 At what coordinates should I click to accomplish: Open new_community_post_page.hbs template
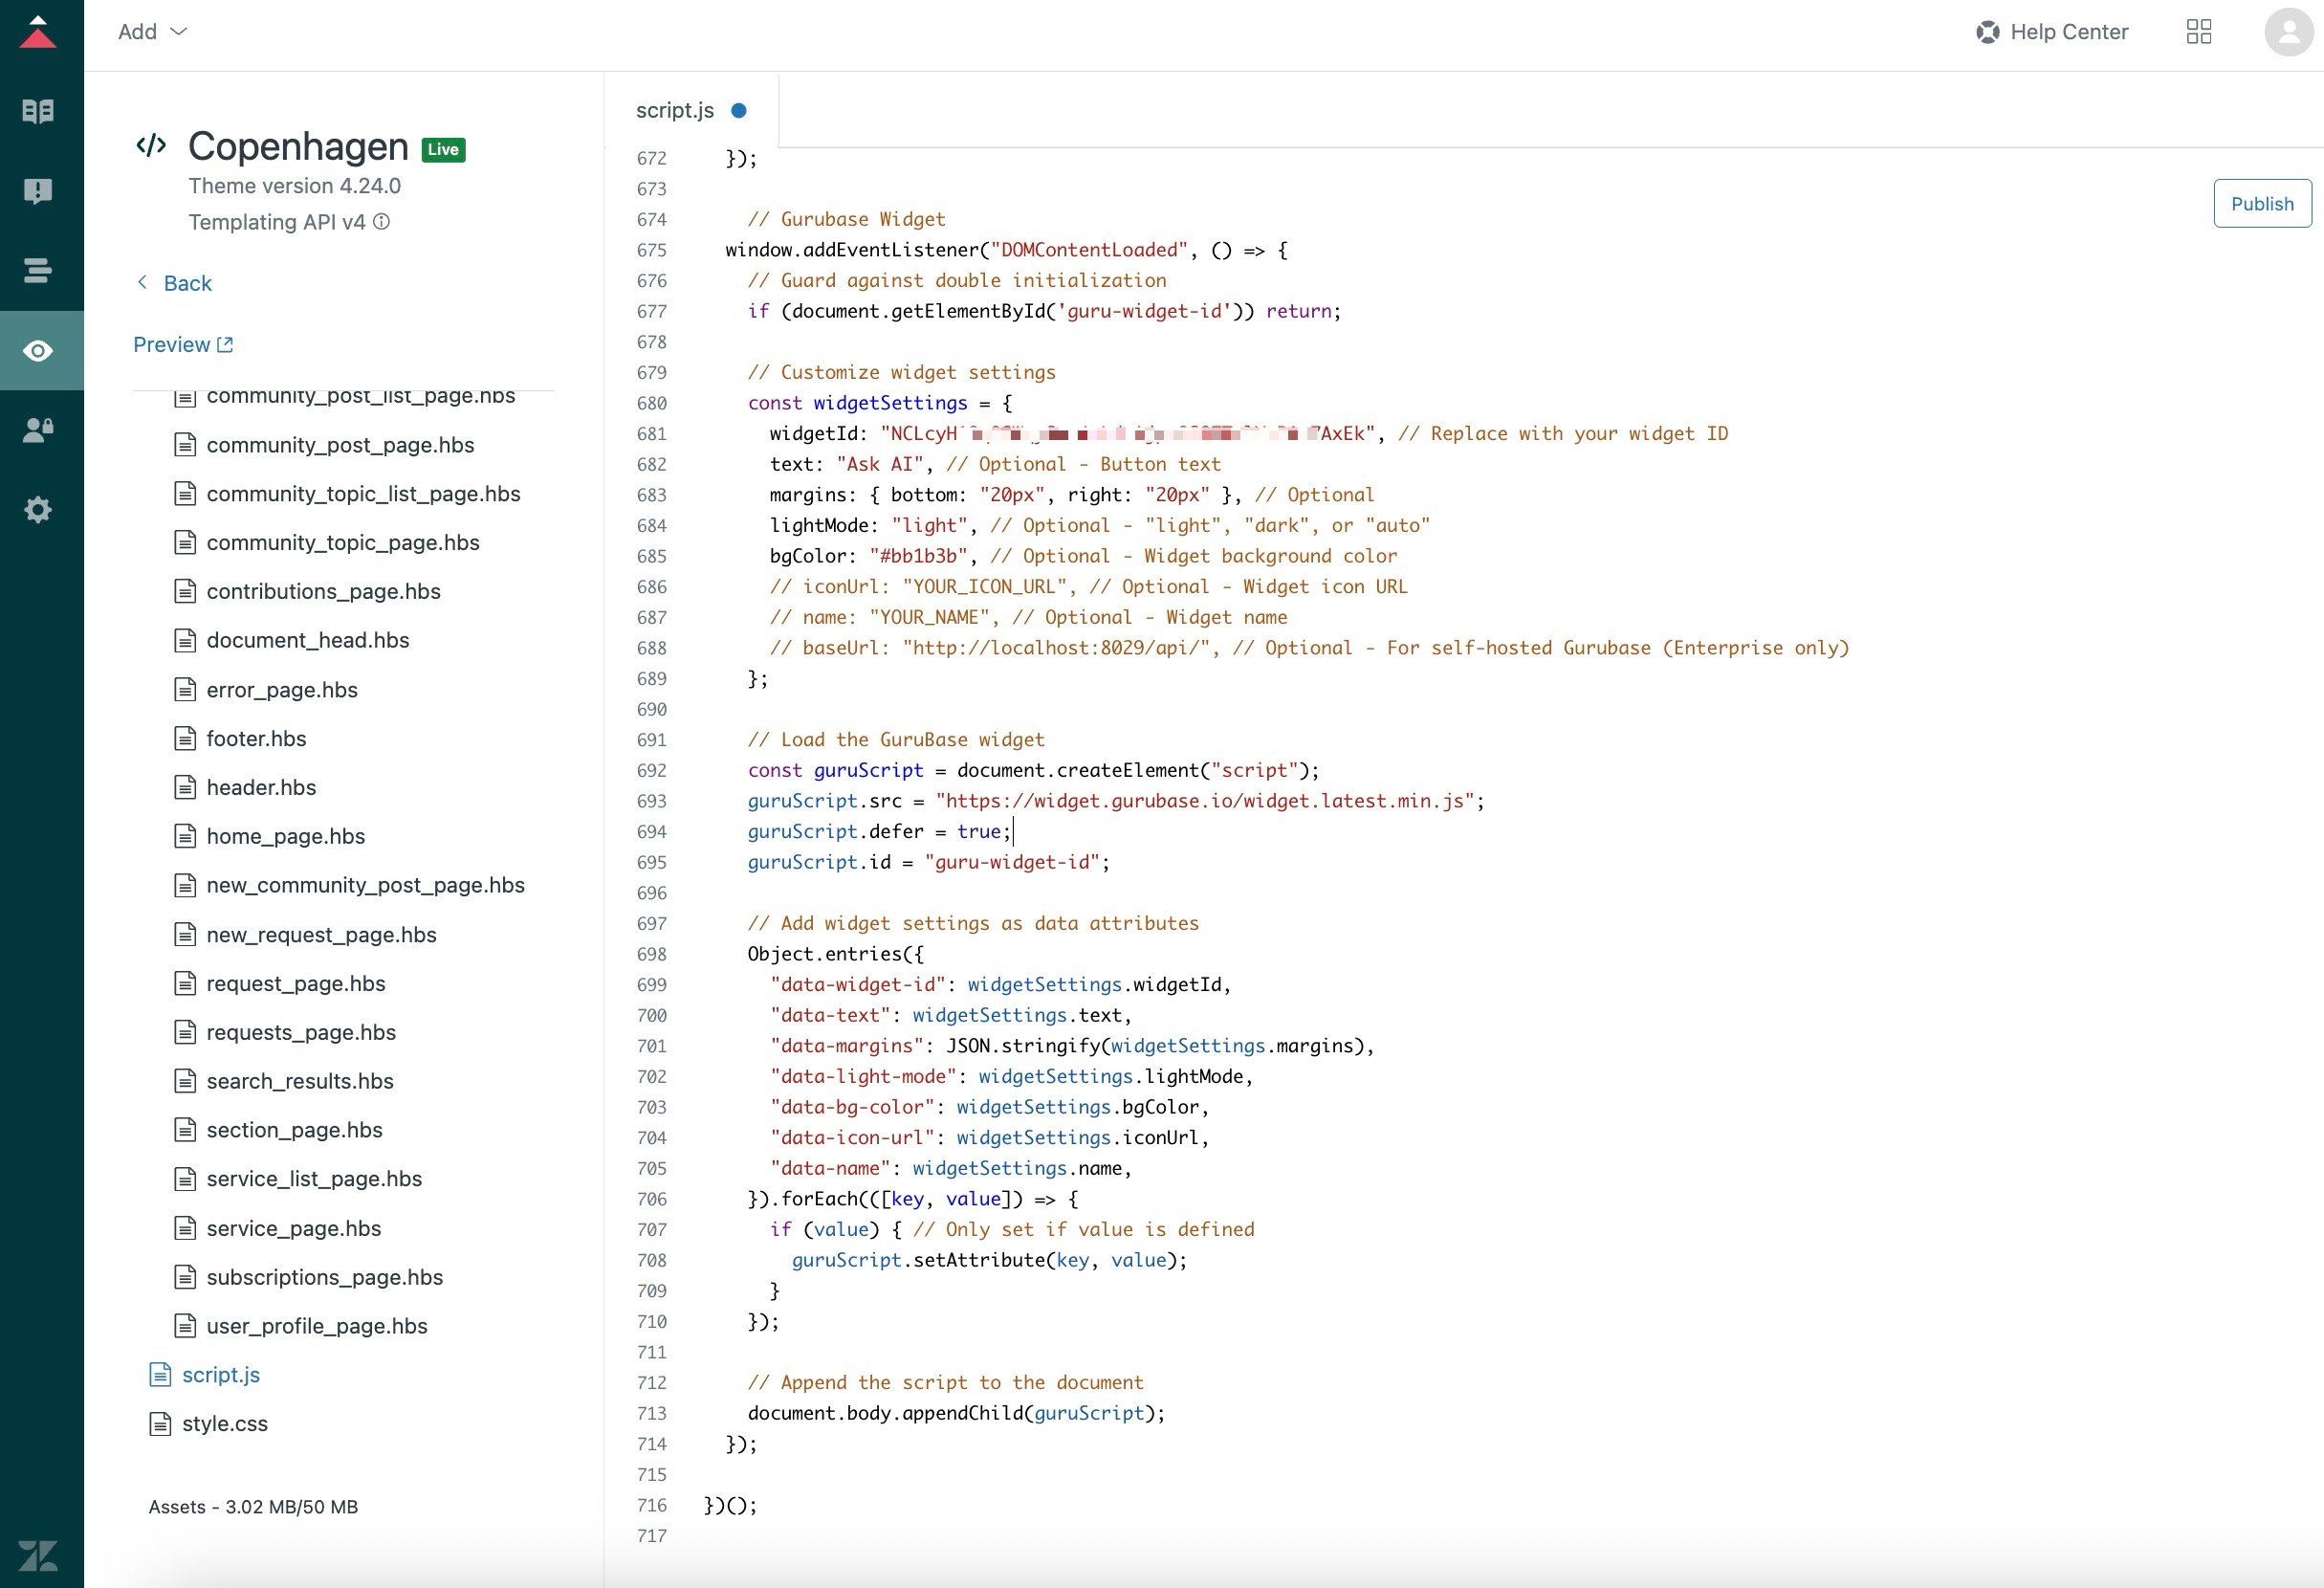click(365, 886)
